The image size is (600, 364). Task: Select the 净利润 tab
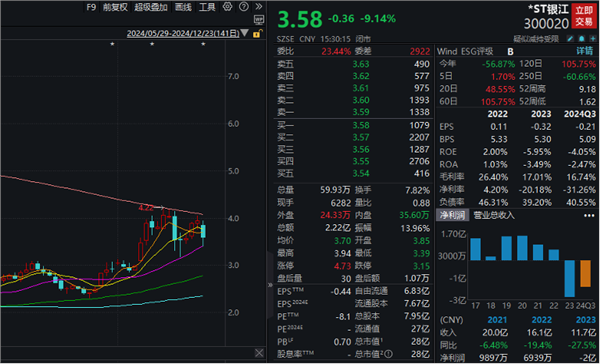point(453,215)
